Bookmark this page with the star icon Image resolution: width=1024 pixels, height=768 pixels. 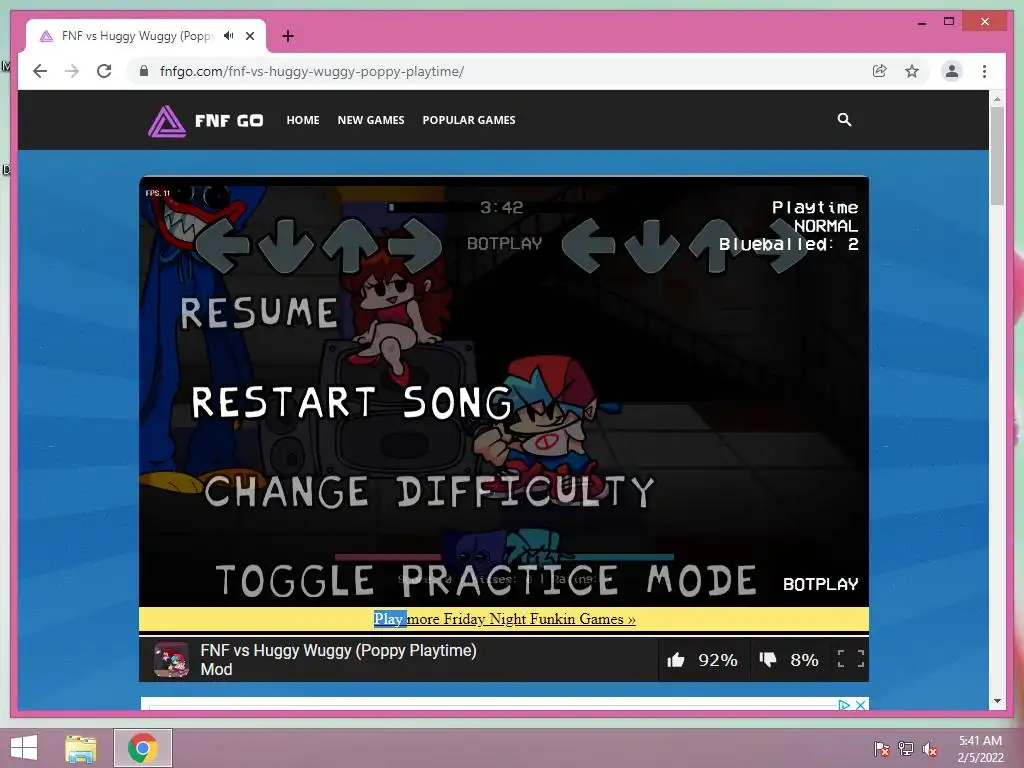[912, 71]
